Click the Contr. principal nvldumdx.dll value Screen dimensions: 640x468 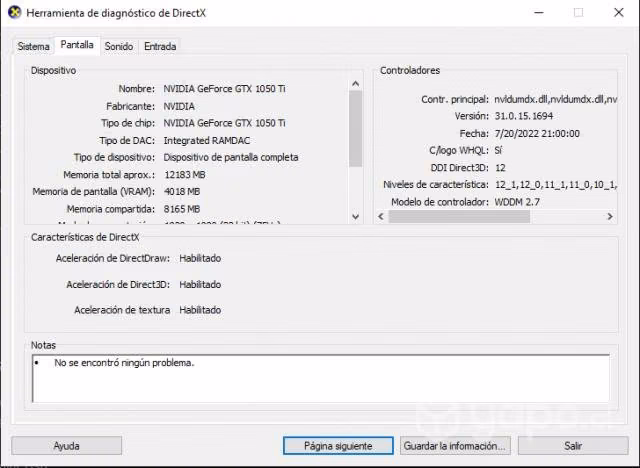coord(555,99)
